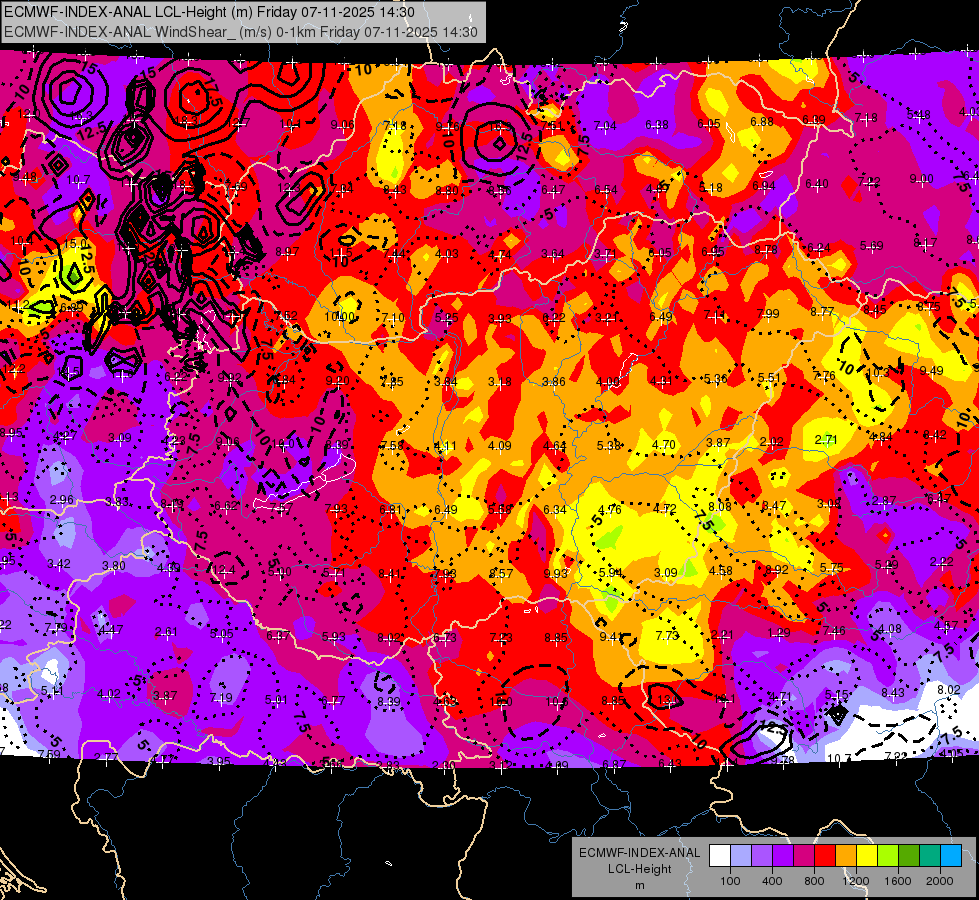The image size is (979, 900).
Task: Click the map value "4.11"
Action: pyautogui.click(x=445, y=446)
